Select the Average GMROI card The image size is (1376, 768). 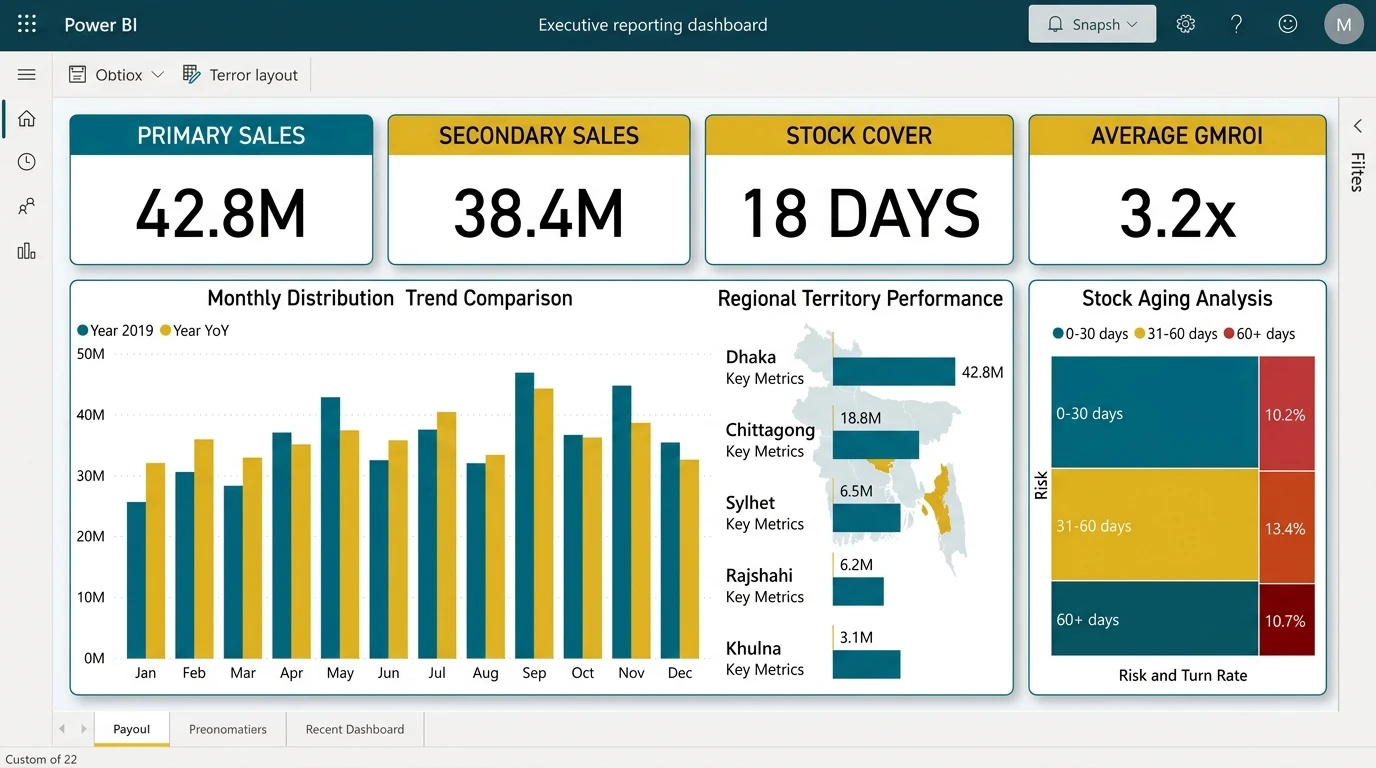click(1178, 190)
